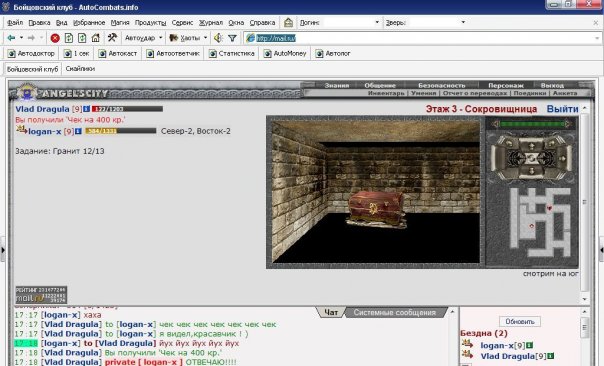Image resolution: width=604 pixels, height=366 pixels.
Task: Click the center refresh button of the navigator
Action: tap(531, 158)
